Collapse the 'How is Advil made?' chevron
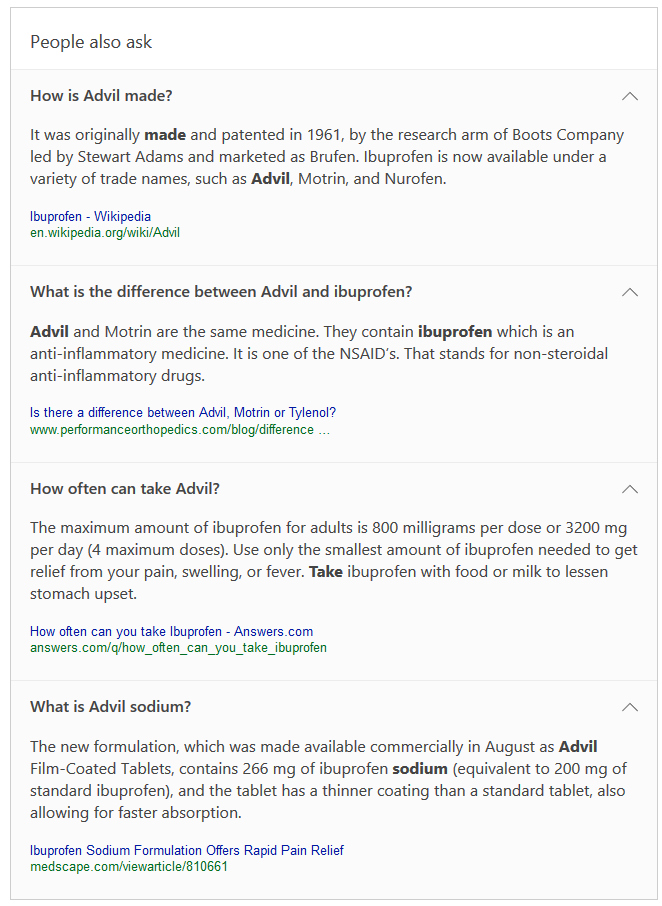 [x=629, y=96]
